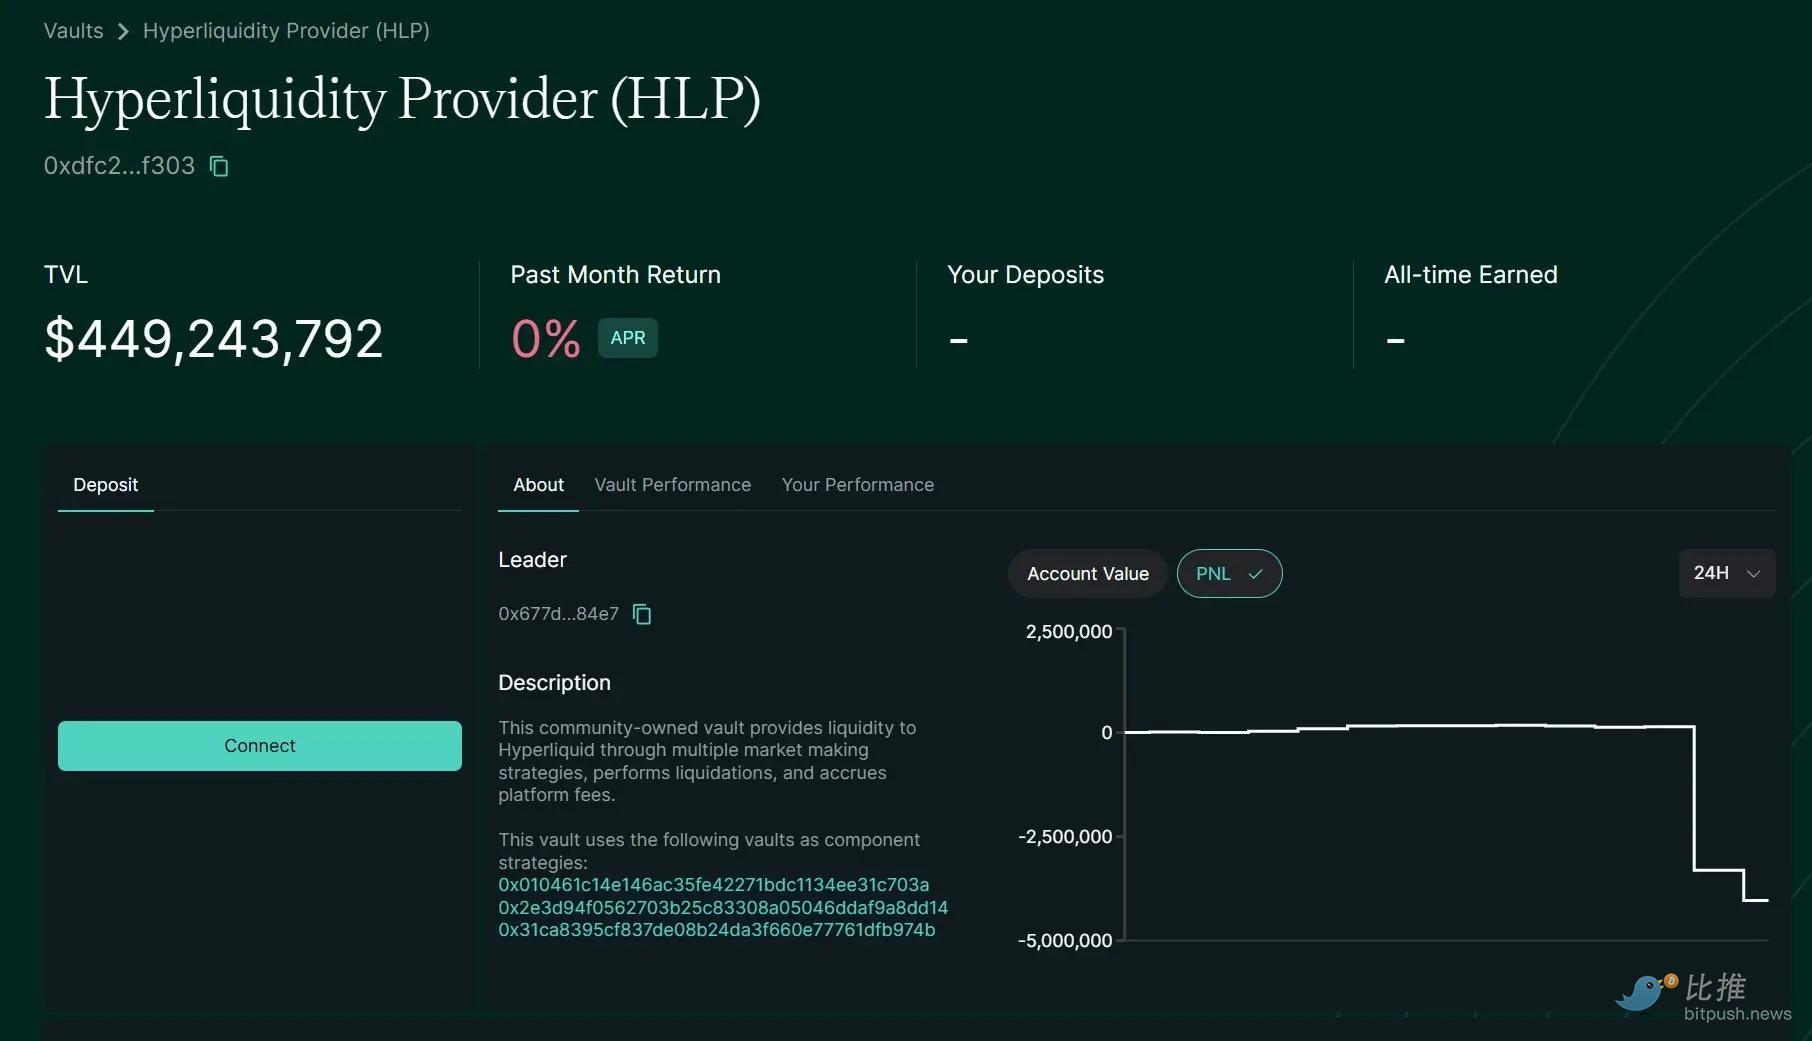
Task: Switch to the Vault Performance tab
Action: pyautogui.click(x=672, y=485)
